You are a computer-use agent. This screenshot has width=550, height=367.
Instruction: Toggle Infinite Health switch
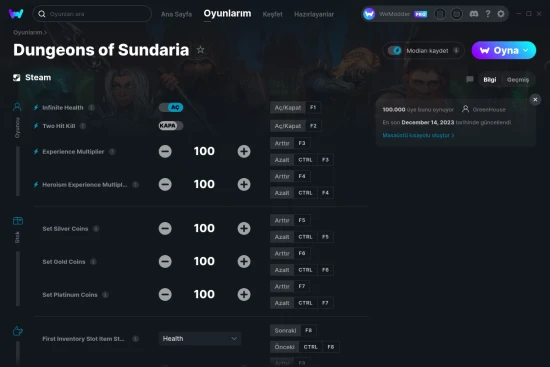click(171, 107)
